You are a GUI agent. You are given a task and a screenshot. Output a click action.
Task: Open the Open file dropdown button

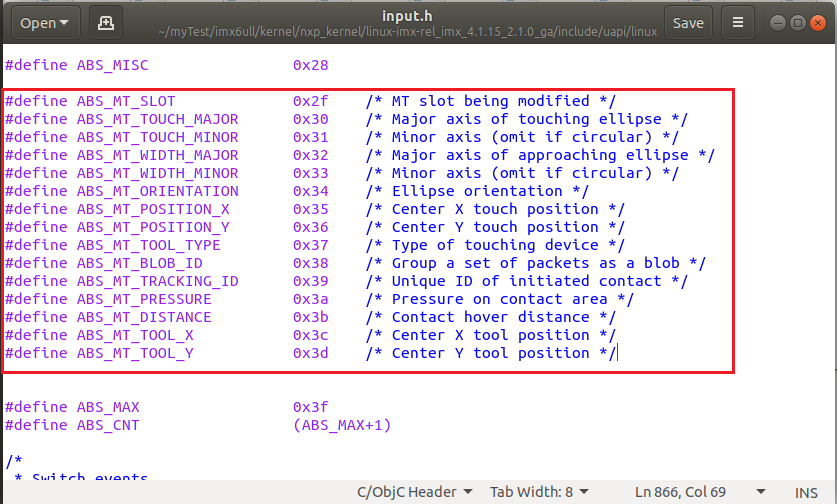click(45, 23)
